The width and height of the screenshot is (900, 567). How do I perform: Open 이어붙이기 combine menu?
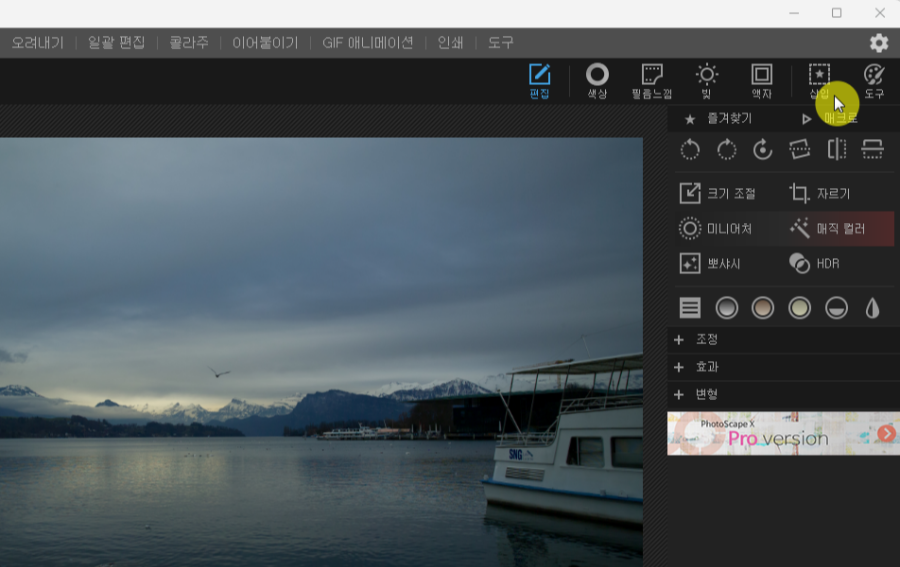[x=265, y=43]
